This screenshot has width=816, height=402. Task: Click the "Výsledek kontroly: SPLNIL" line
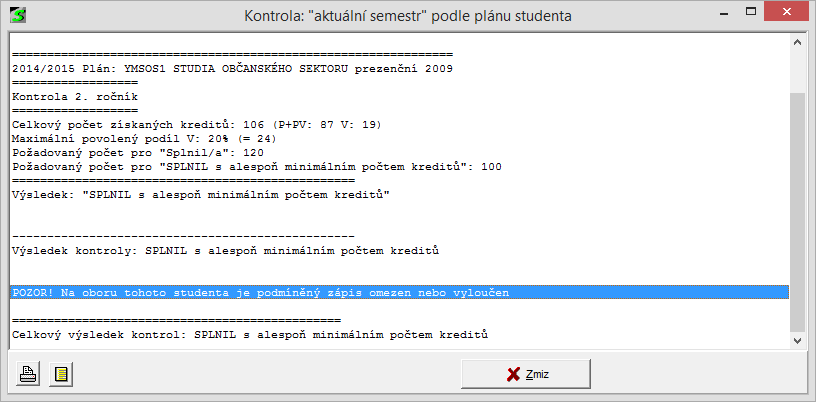tap(226, 249)
